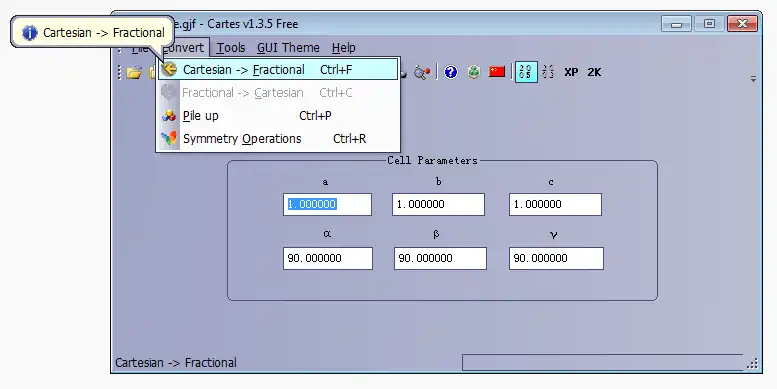This screenshot has height=389, width=777.
Task: Click the Chinese flag language icon
Action: tap(497, 72)
